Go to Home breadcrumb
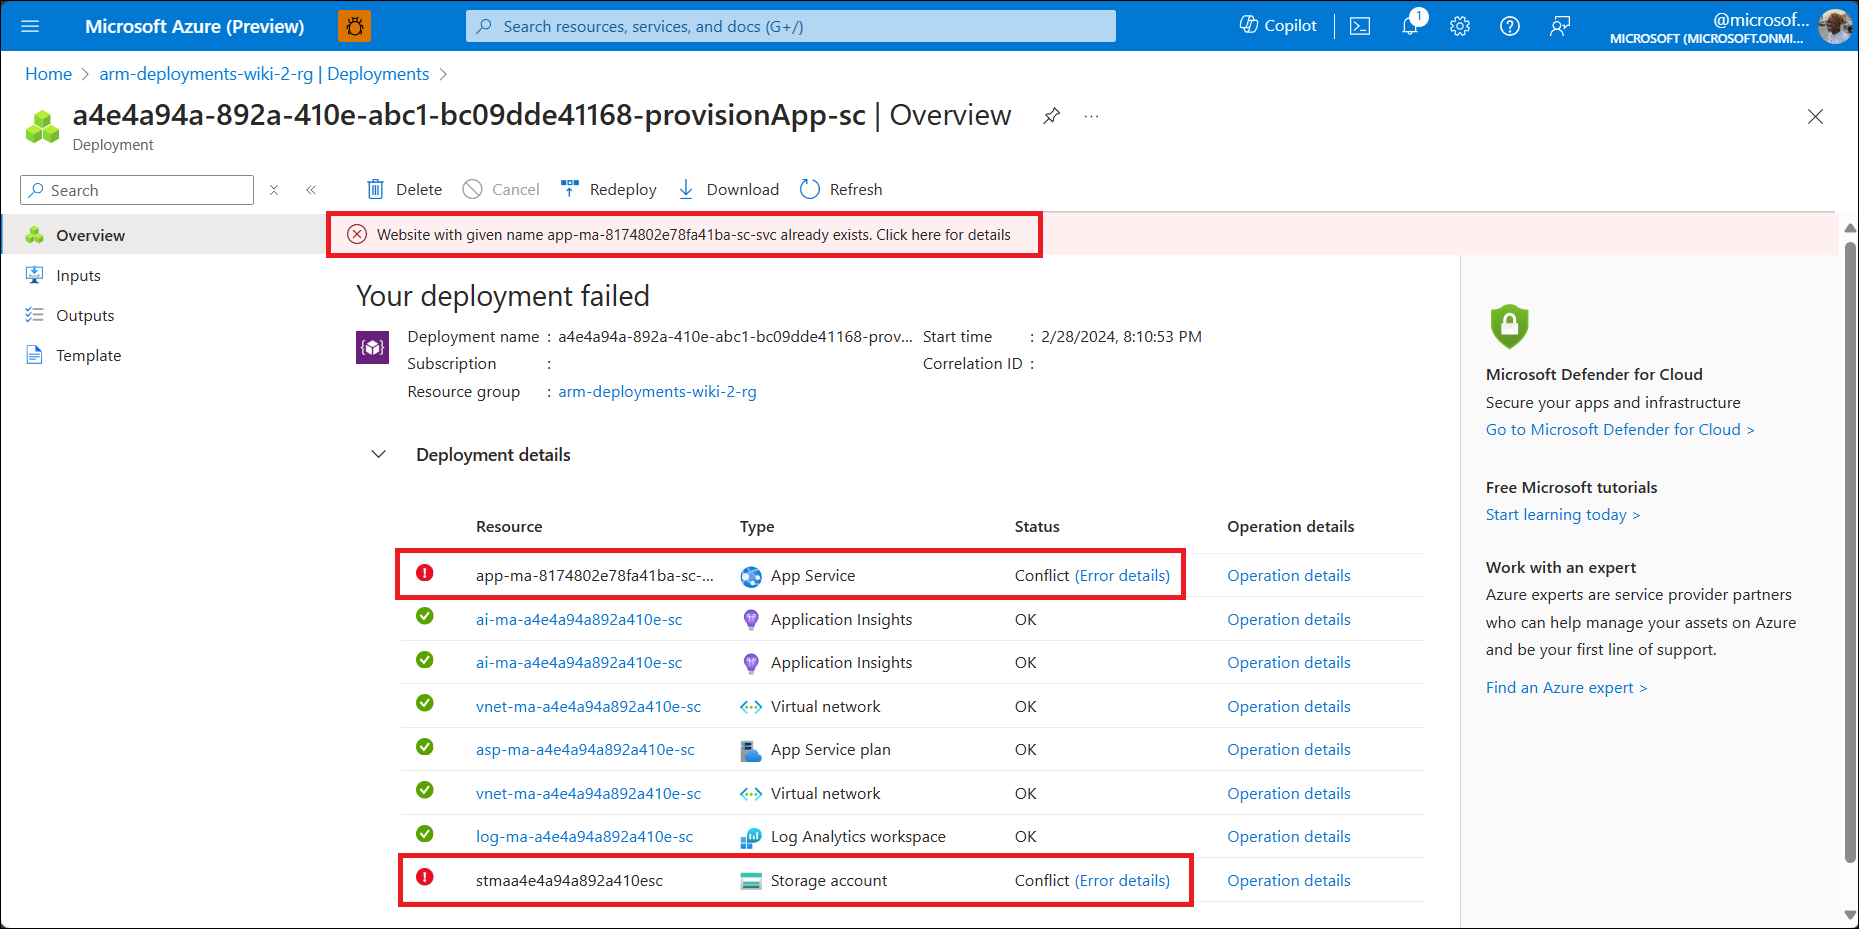This screenshot has width=1859, height=929. 48,74
